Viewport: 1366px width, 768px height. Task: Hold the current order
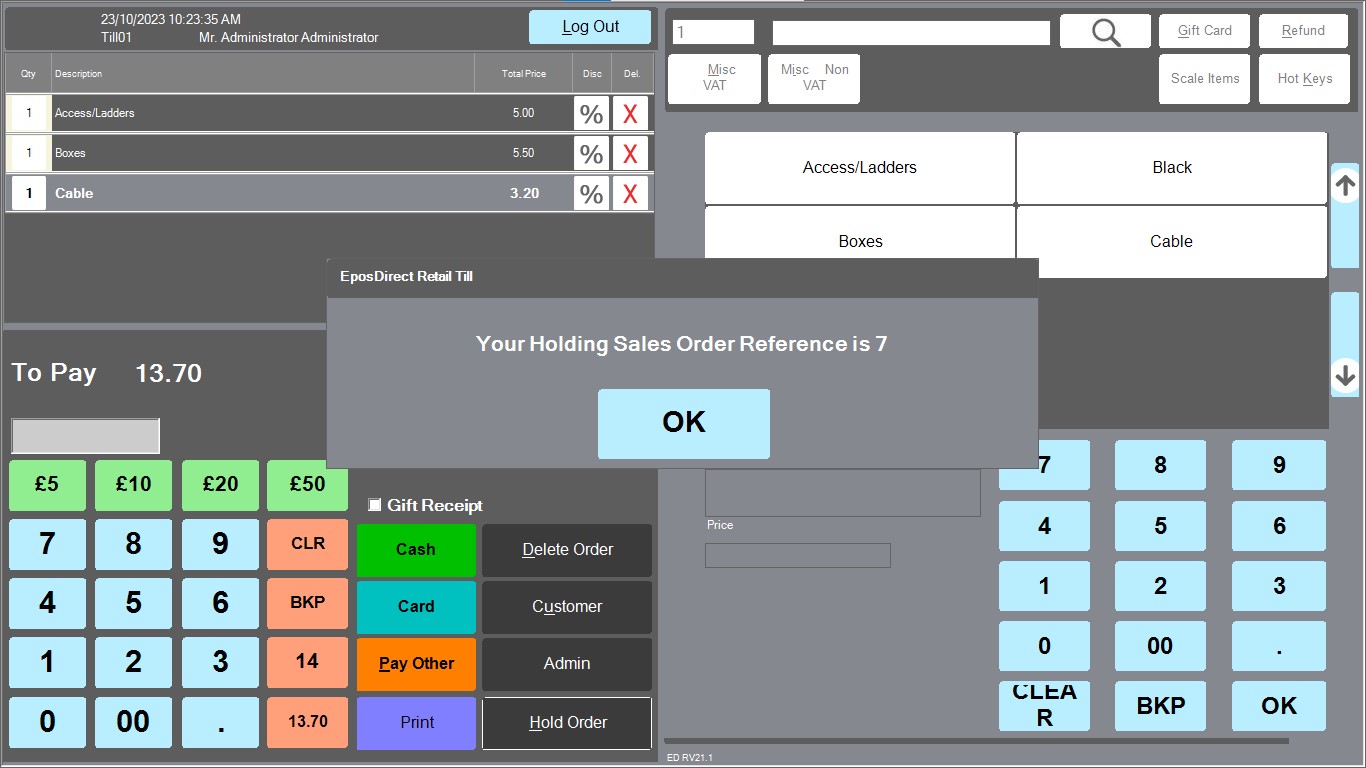(x=566, y=722)
